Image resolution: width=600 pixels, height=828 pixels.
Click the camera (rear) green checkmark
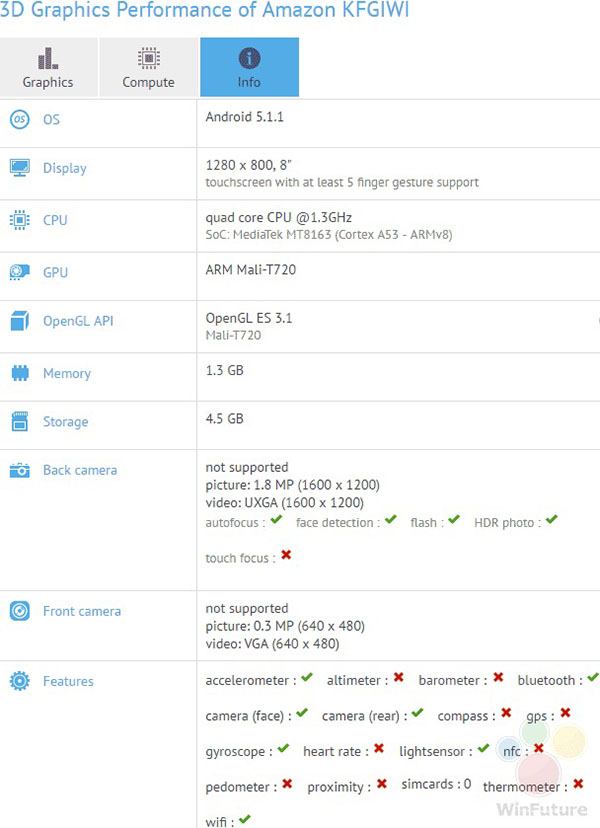pyautogui.click(x=418, y=713)
